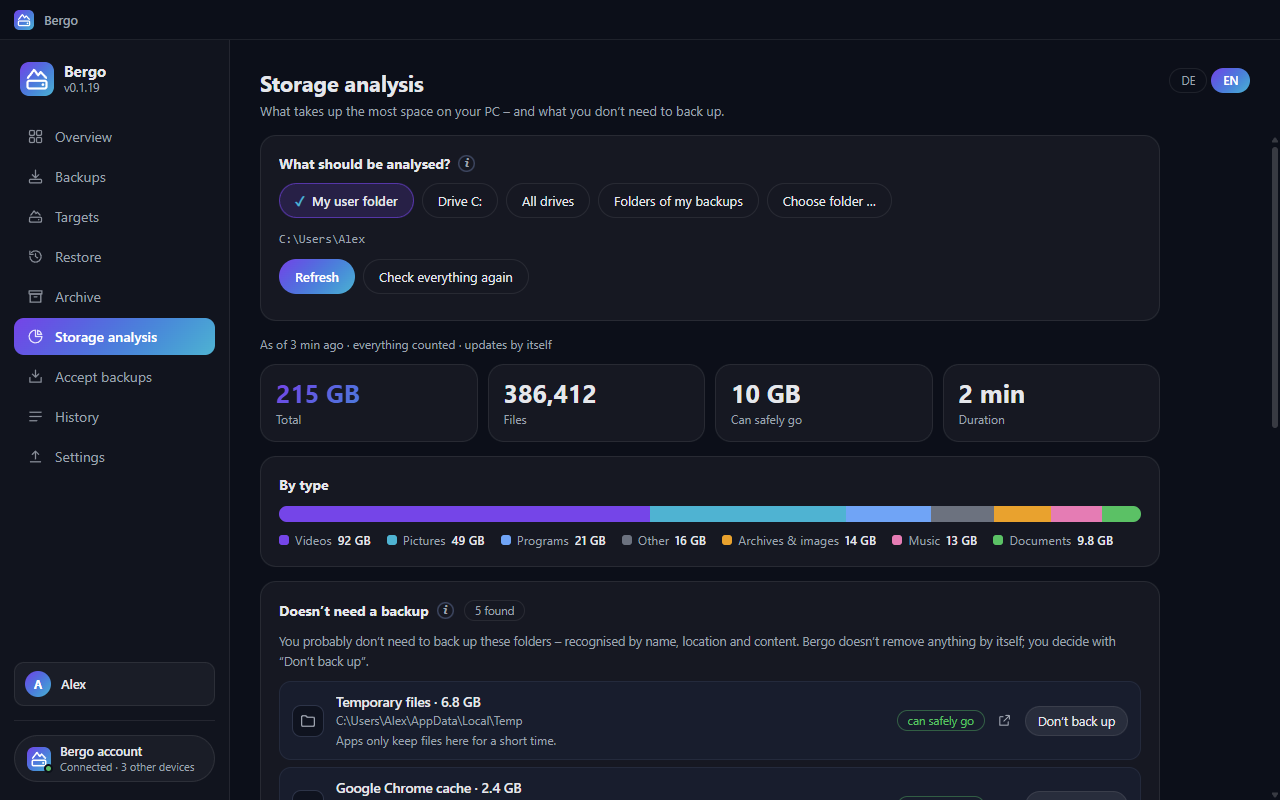Switch the language to DE
1280x800 pixels.
coord(1188,81)
